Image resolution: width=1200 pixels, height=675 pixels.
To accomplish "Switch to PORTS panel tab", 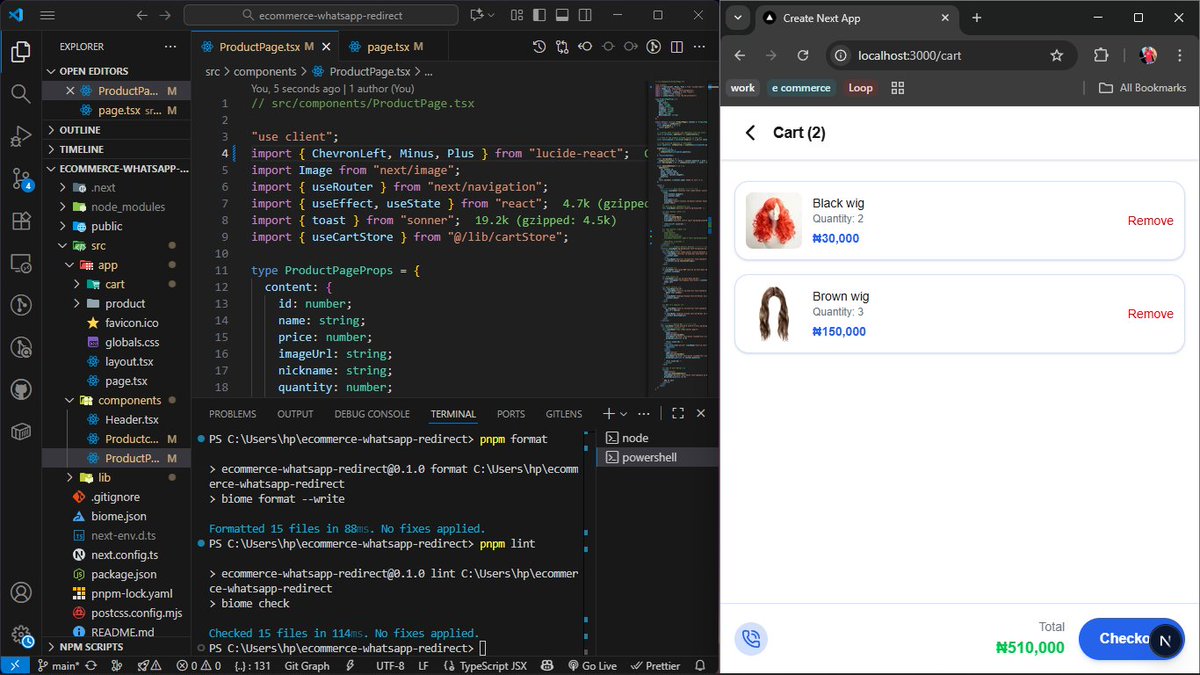I will pos(511,414).
